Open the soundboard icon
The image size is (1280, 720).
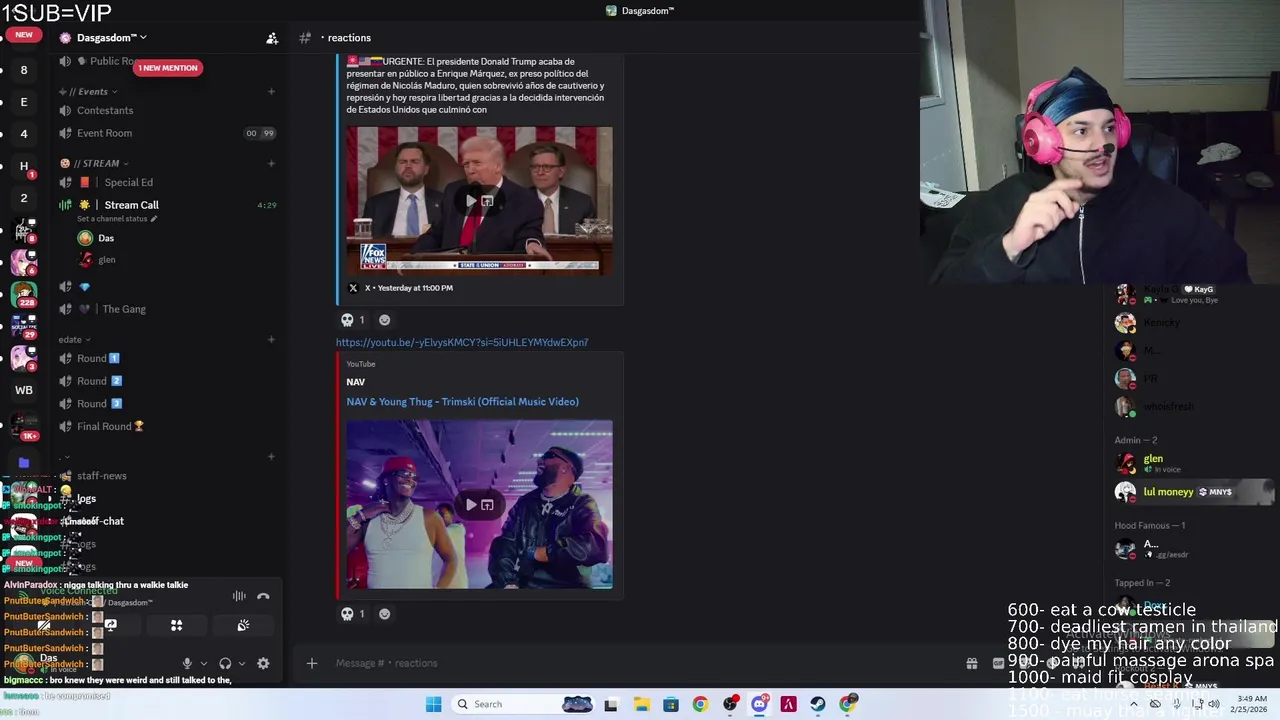click(243, 625)
